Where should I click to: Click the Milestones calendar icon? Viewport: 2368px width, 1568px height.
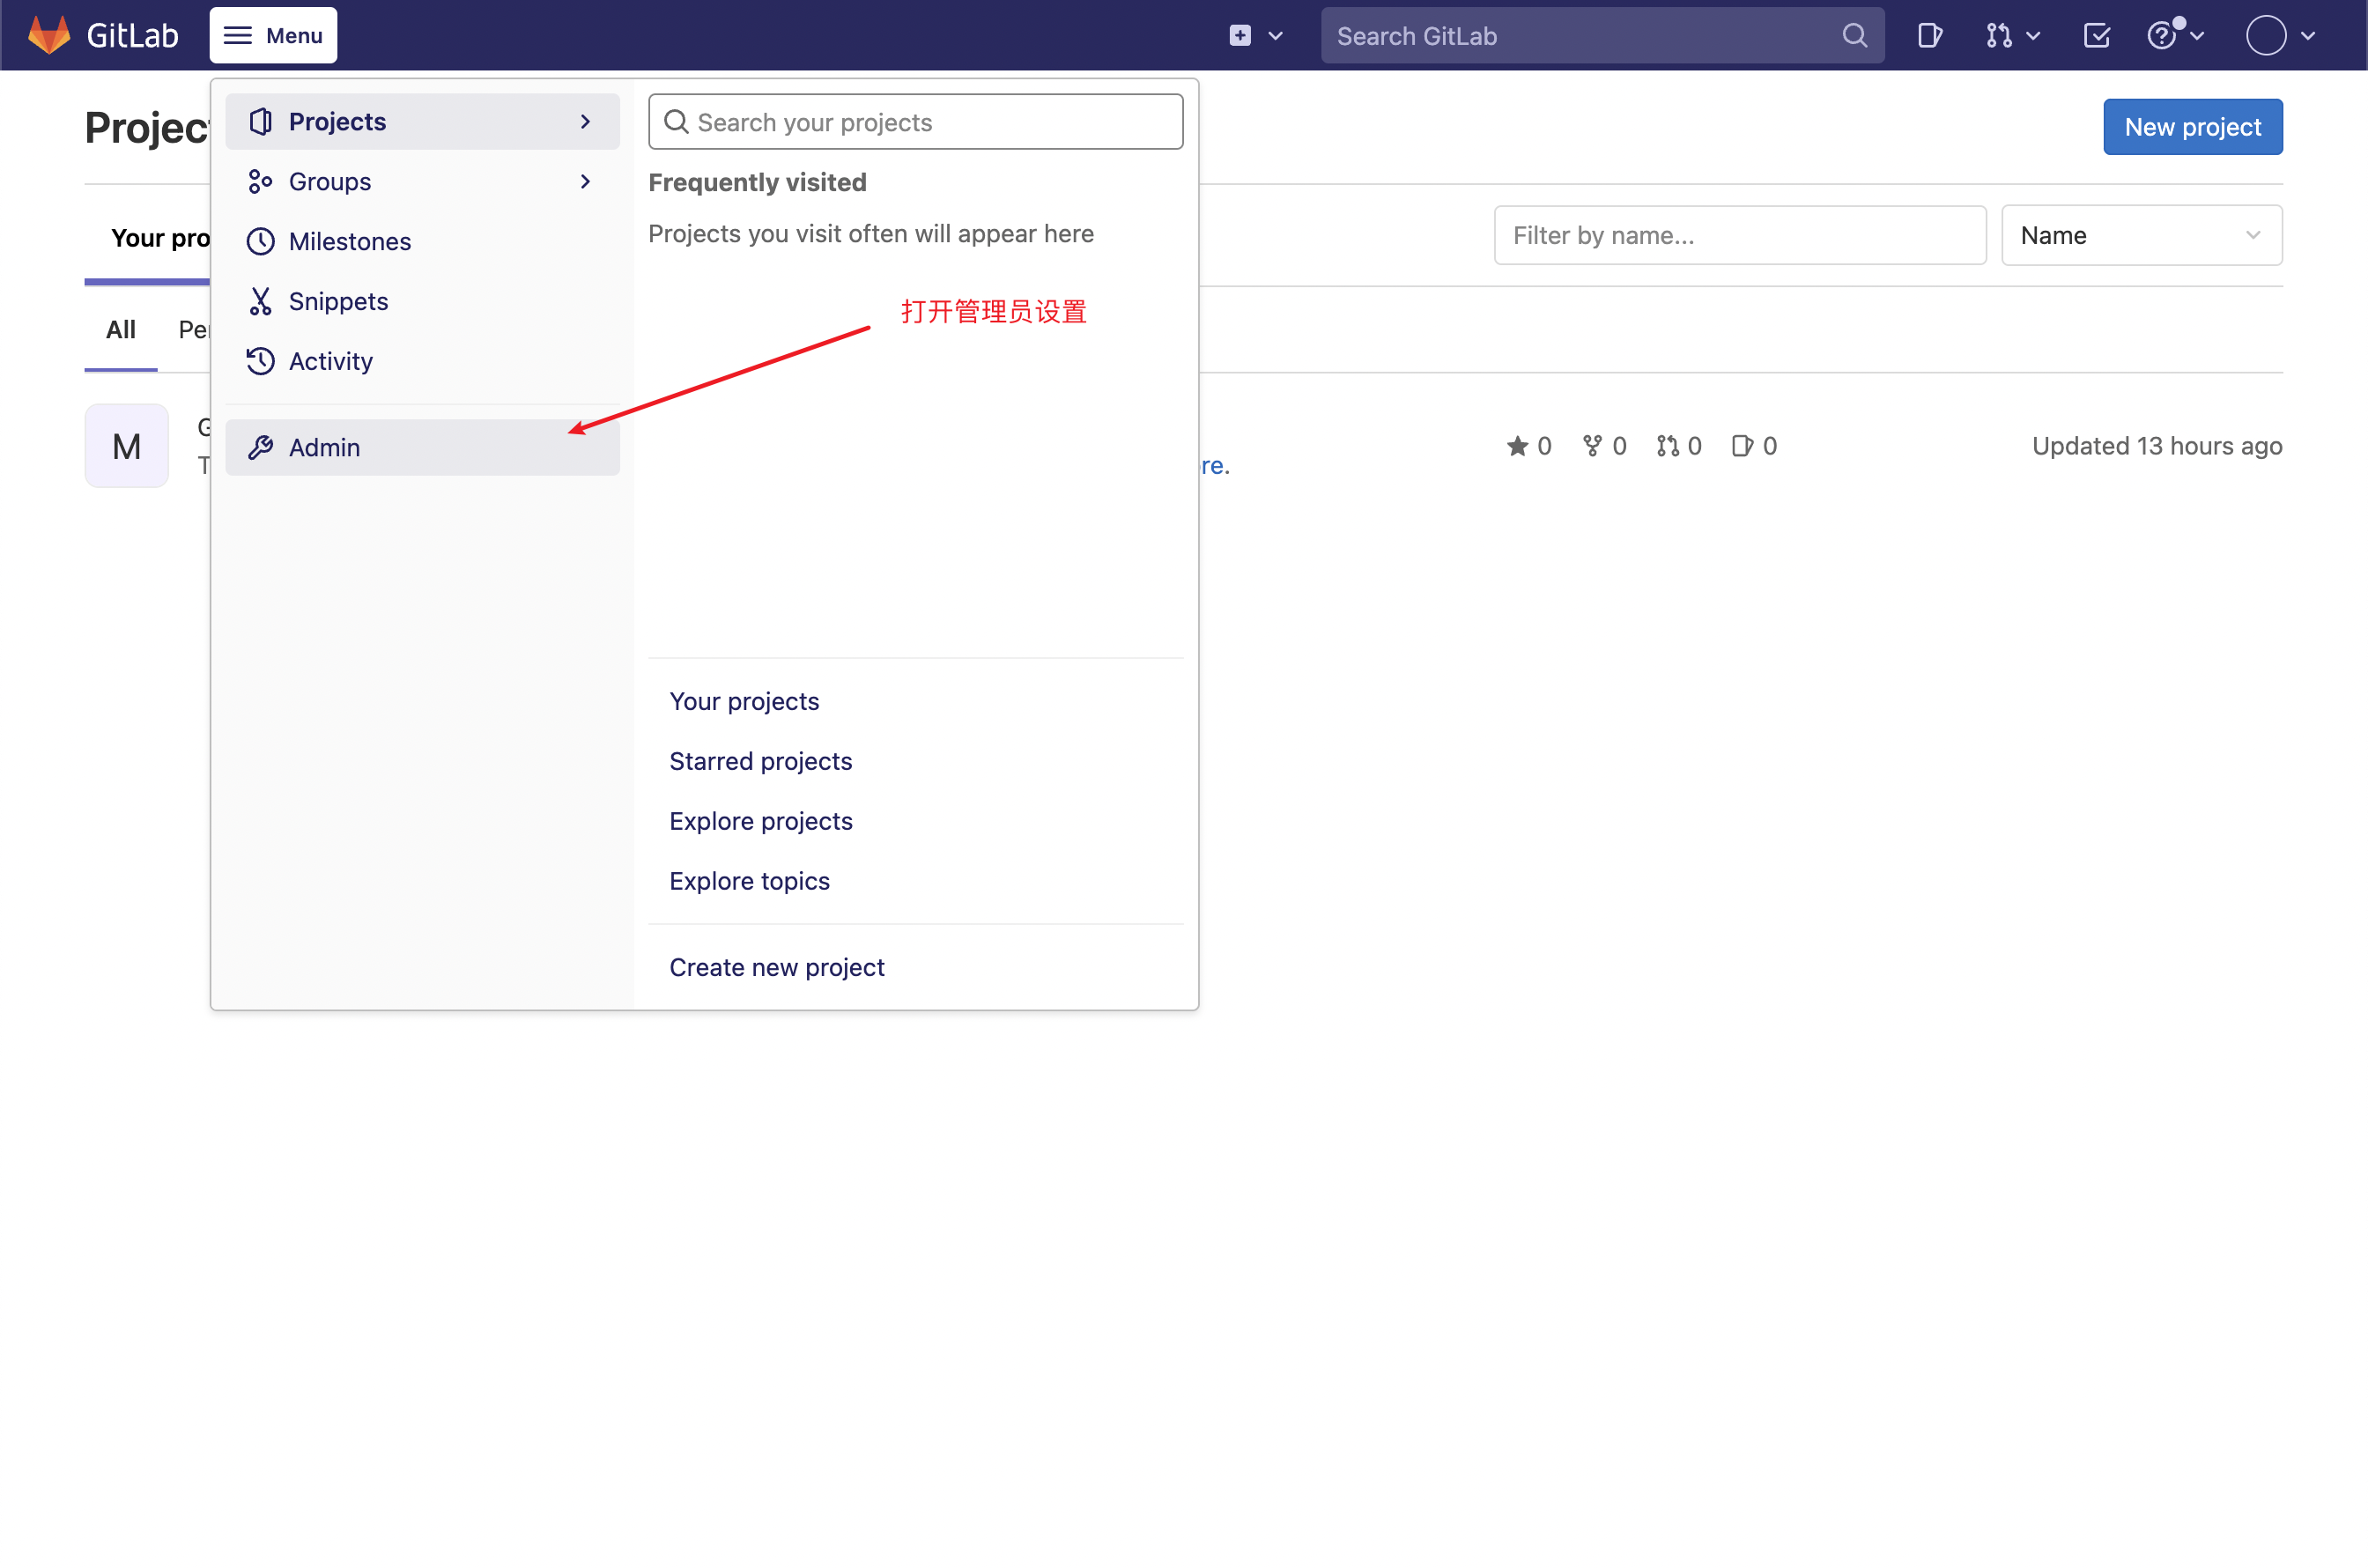click(259, 240)
